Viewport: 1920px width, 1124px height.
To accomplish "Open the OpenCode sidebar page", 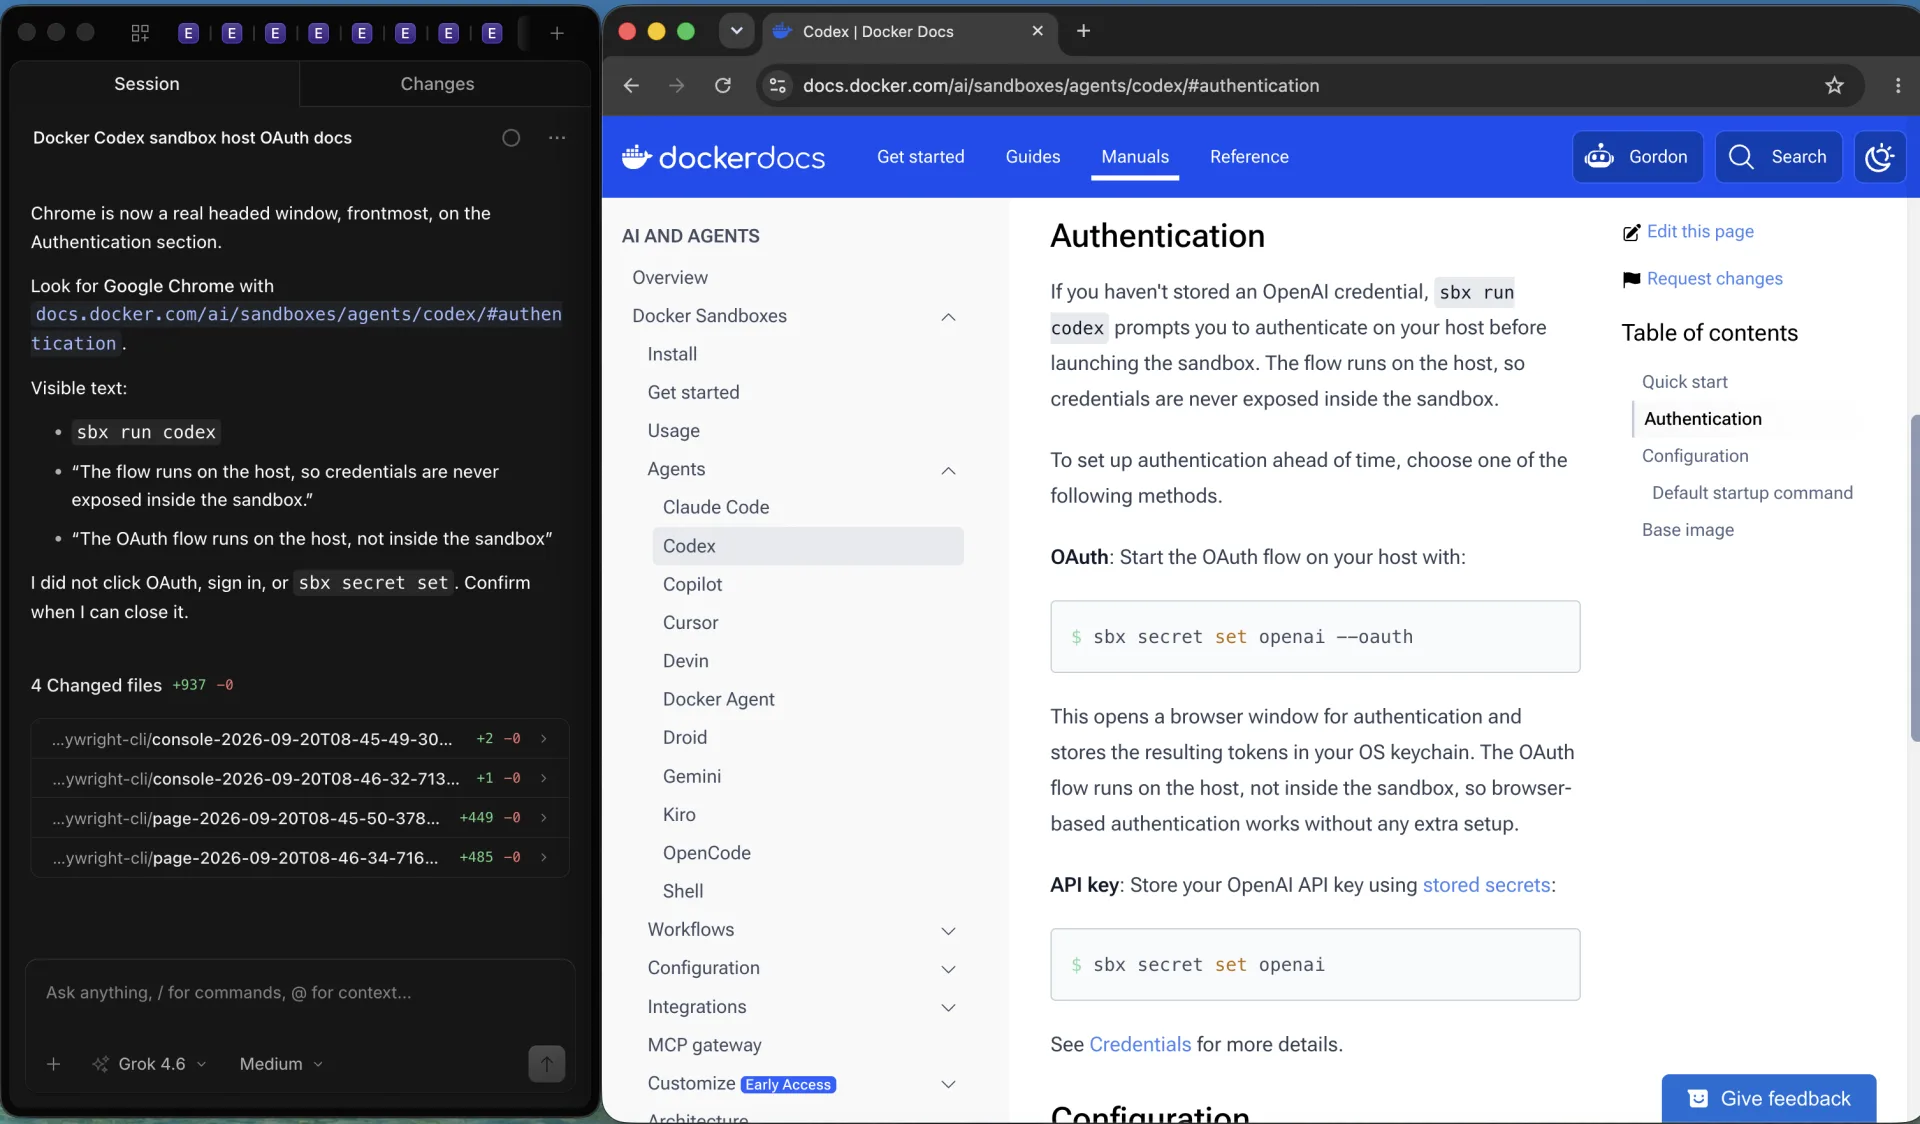I will [x=706, y=853].
